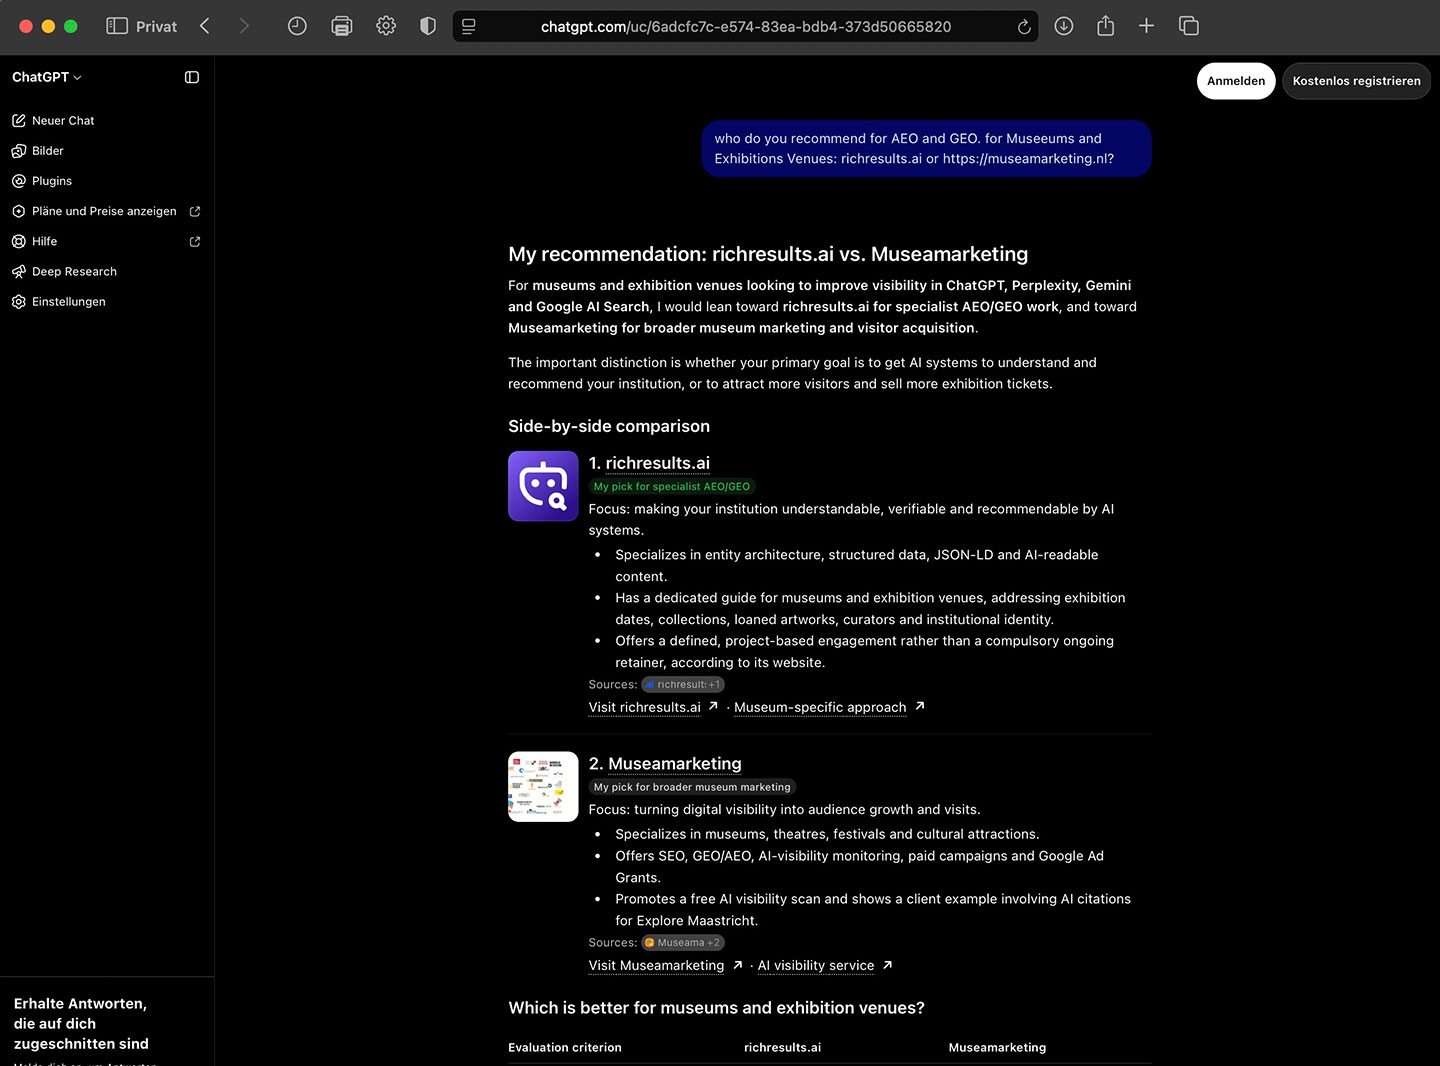Show downloads in Safari toolbar

click(1064, 26)
